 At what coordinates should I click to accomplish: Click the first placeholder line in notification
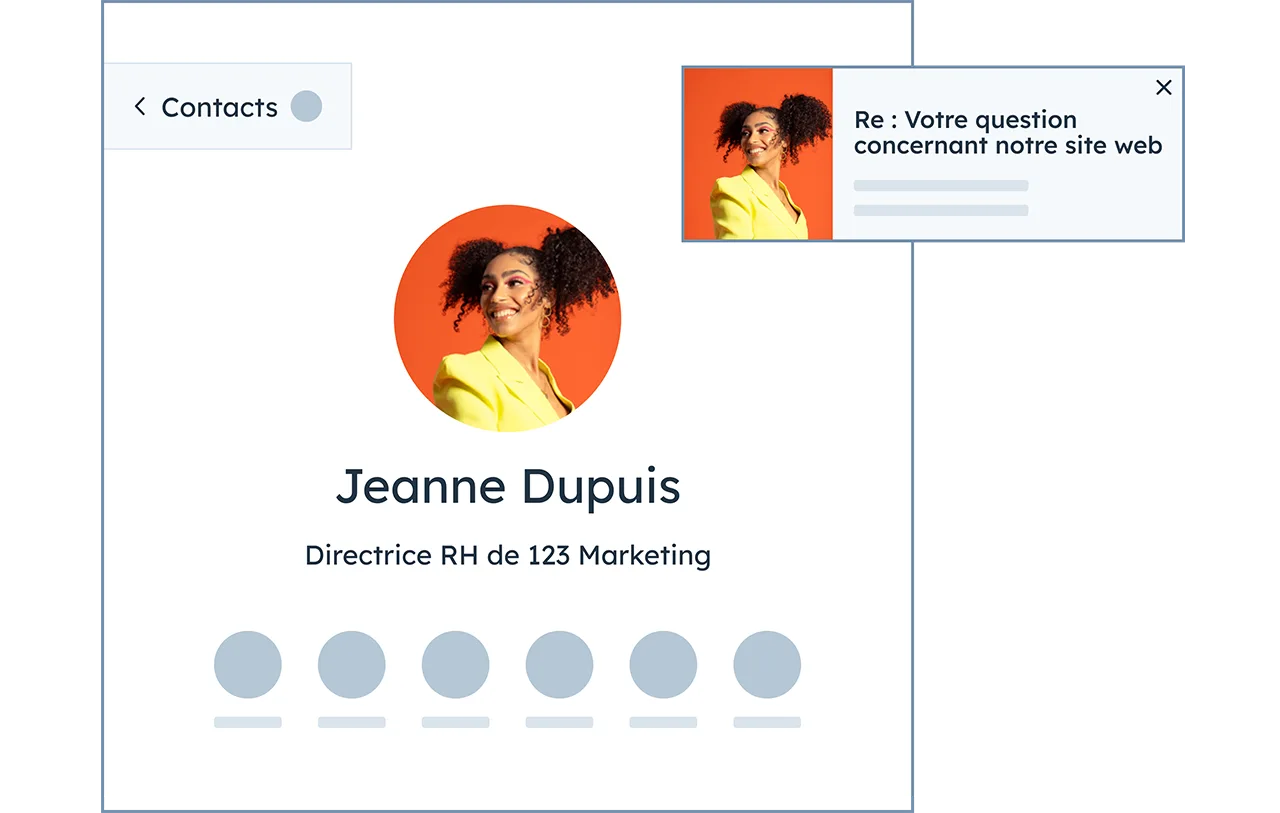tap(940, 186)
